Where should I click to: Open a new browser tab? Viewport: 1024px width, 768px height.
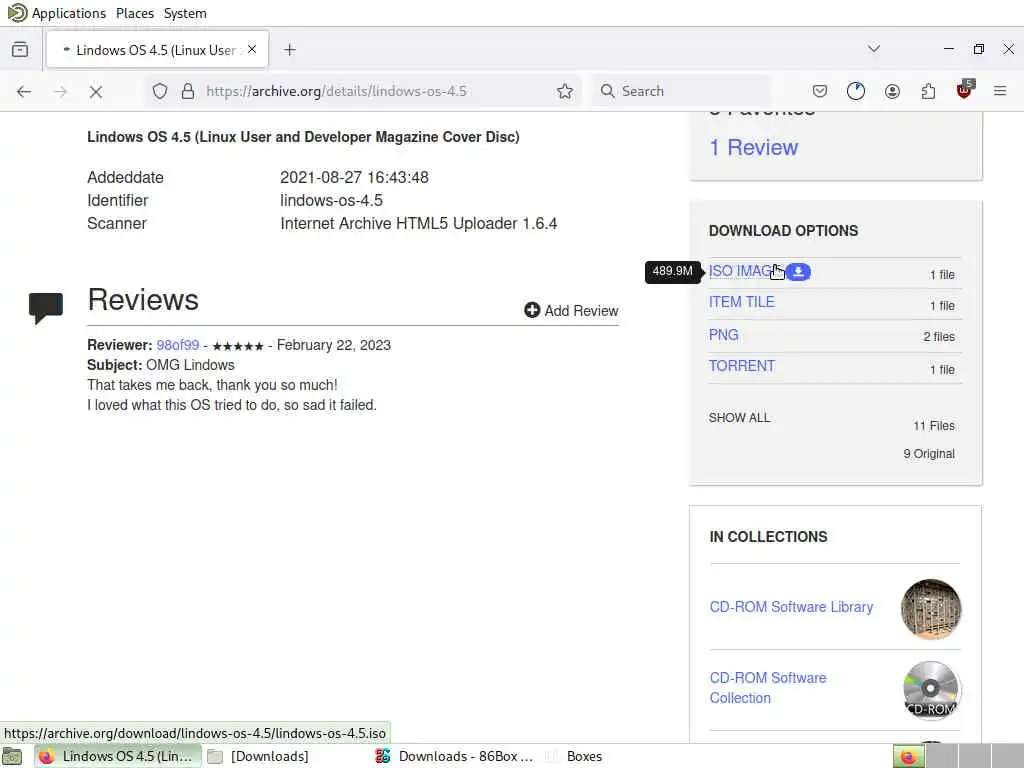(290, 50)
